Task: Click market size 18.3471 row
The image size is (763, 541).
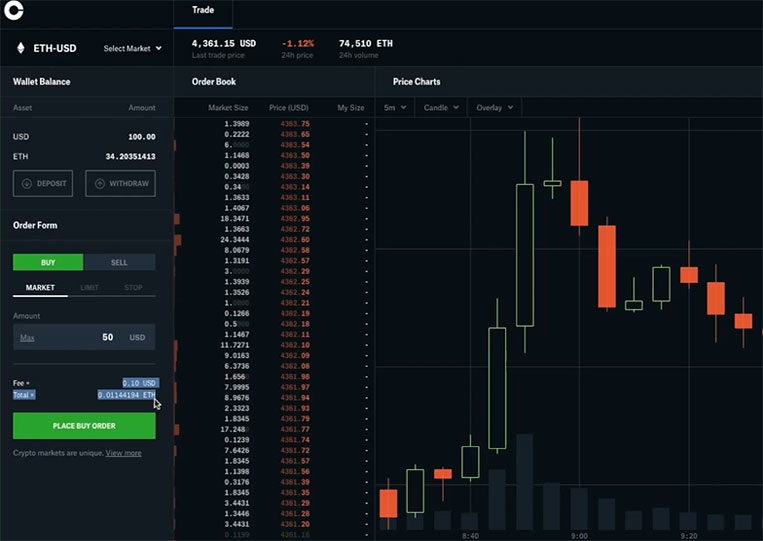Action: coord(235,218)
